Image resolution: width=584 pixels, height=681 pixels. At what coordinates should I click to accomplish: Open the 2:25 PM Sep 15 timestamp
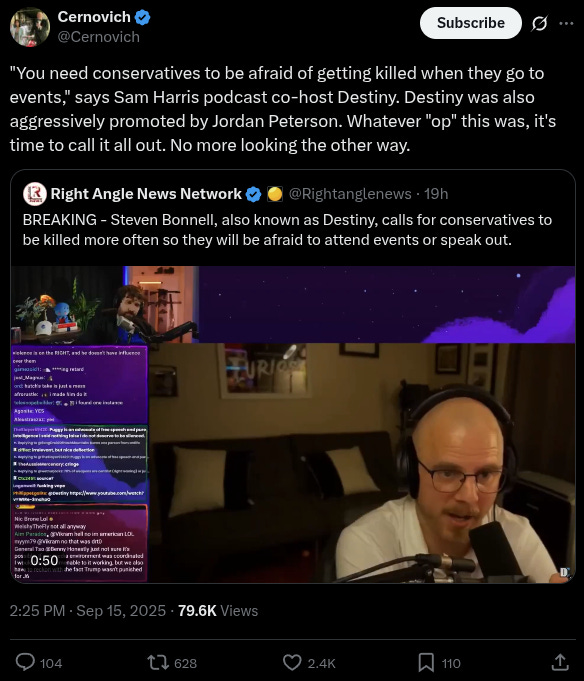(x=88, y=611)
